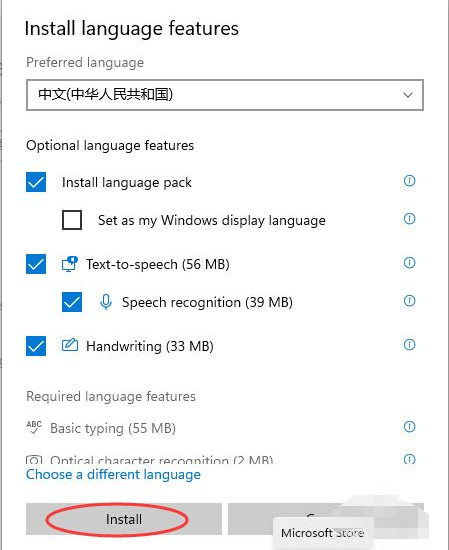
Task: Click info icon for Optical character recognition
Action: click(409, 459)
